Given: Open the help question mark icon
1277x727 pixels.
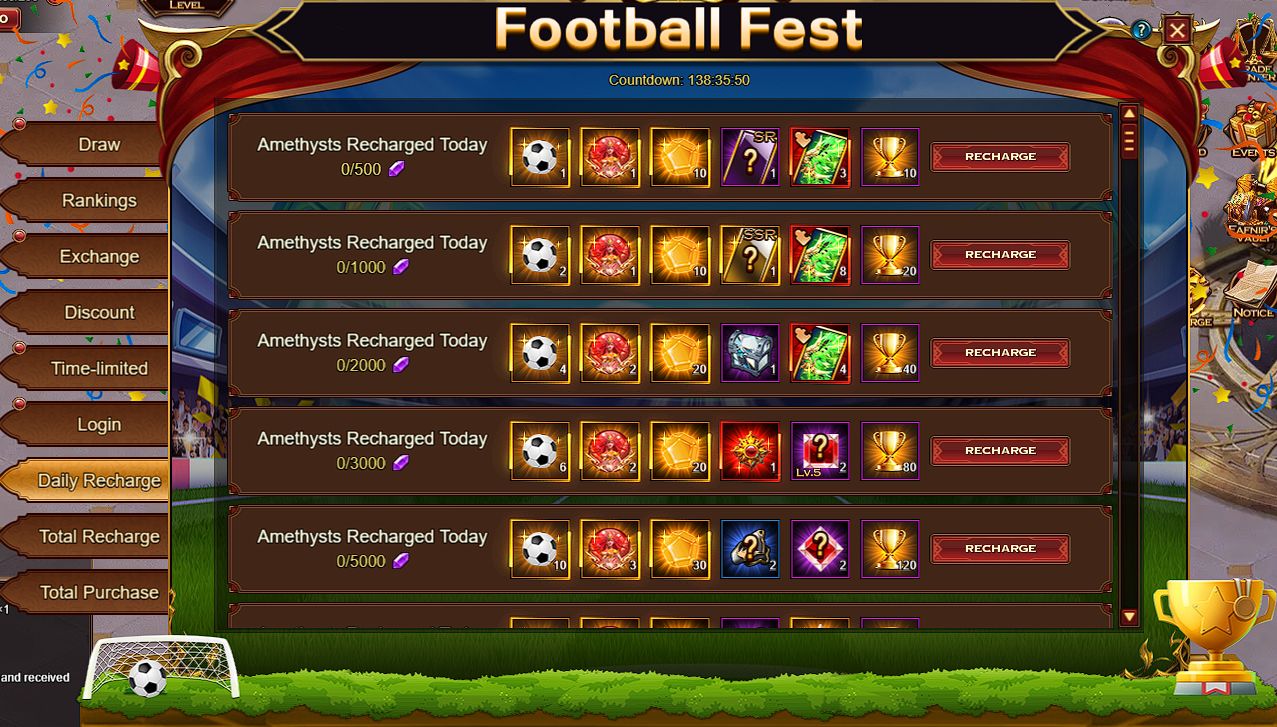Looking at the screenshot, I should pyautogui.click(x=1141, y=30).
